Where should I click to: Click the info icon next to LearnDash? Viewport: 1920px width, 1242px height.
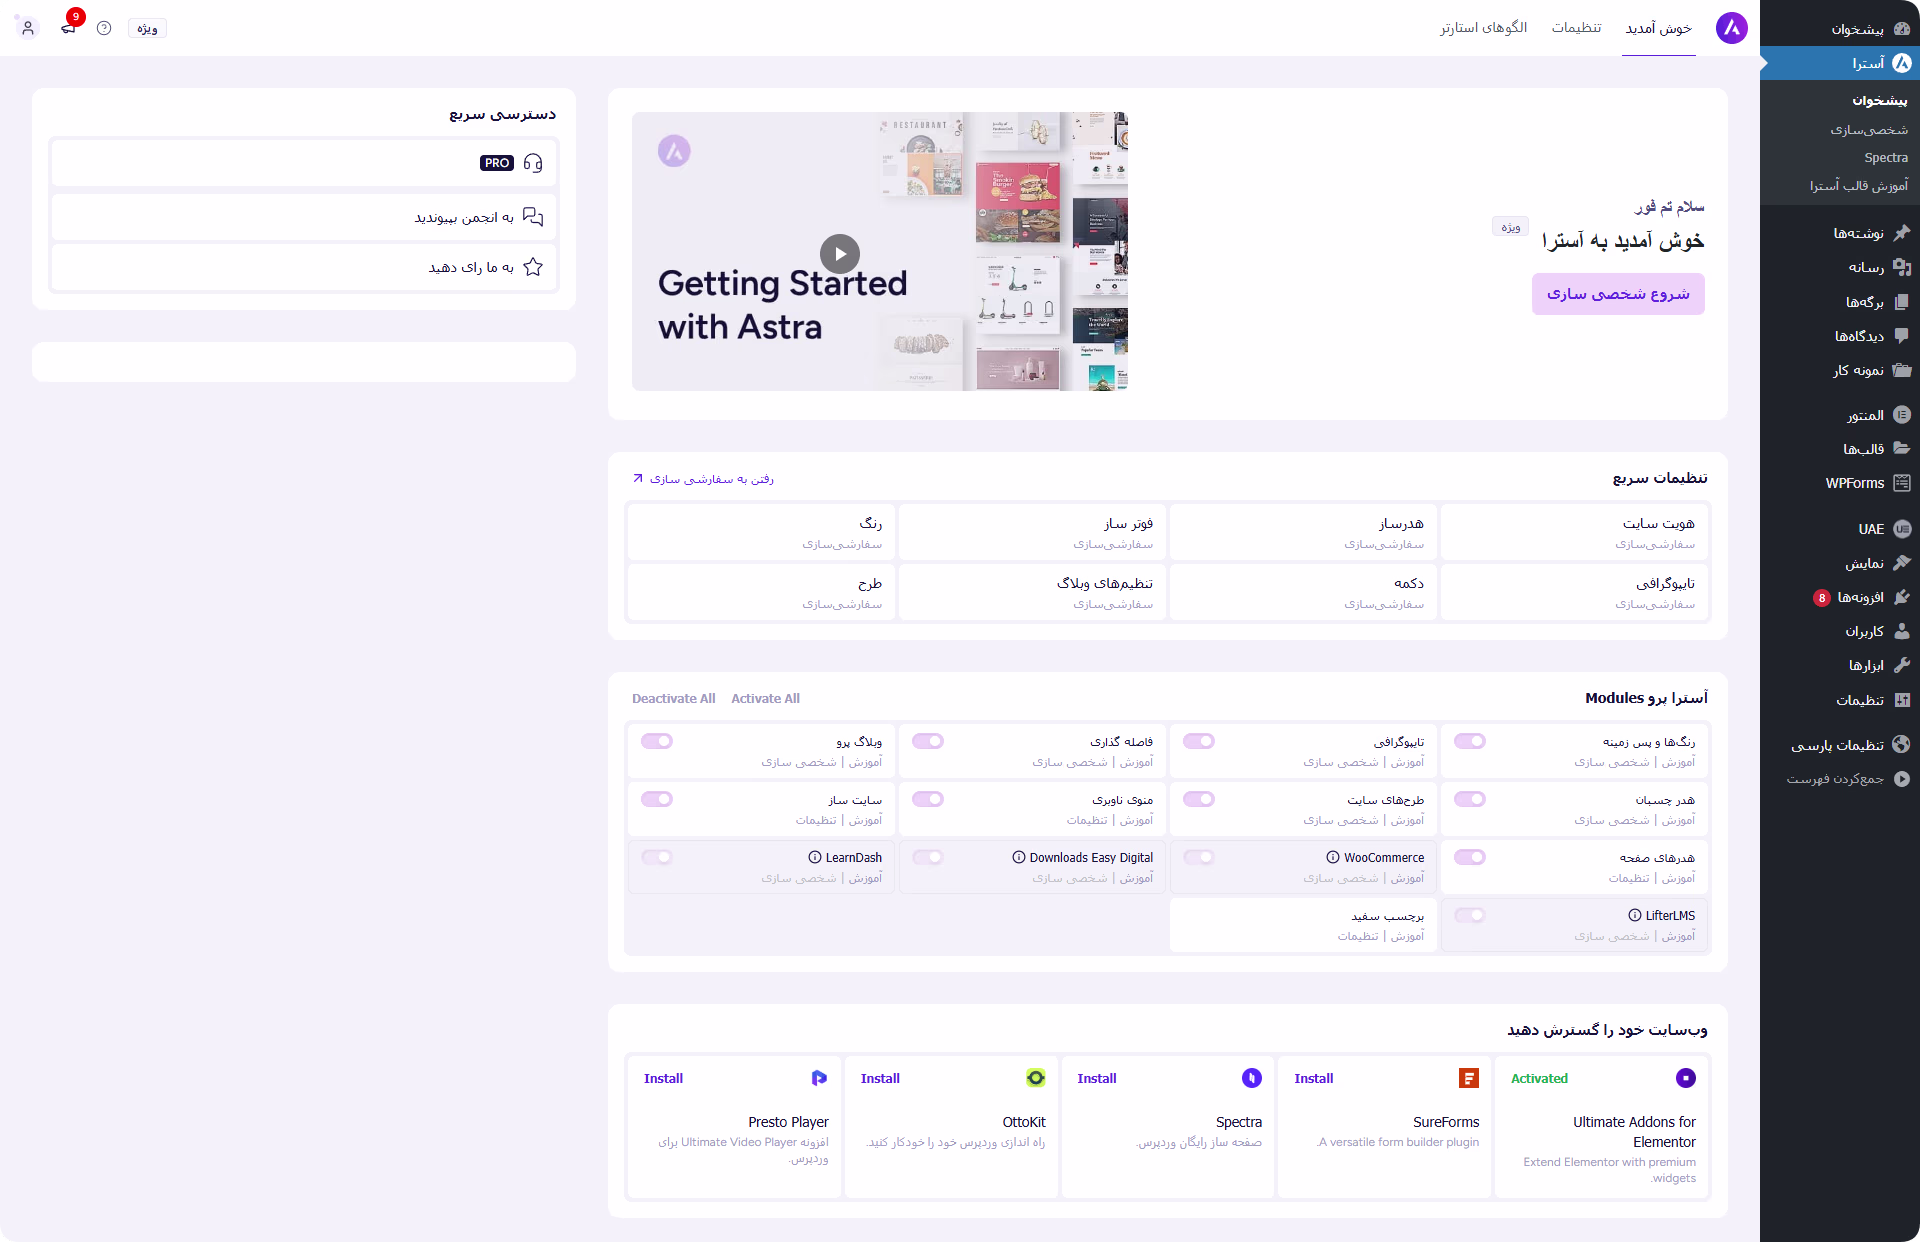815,857
